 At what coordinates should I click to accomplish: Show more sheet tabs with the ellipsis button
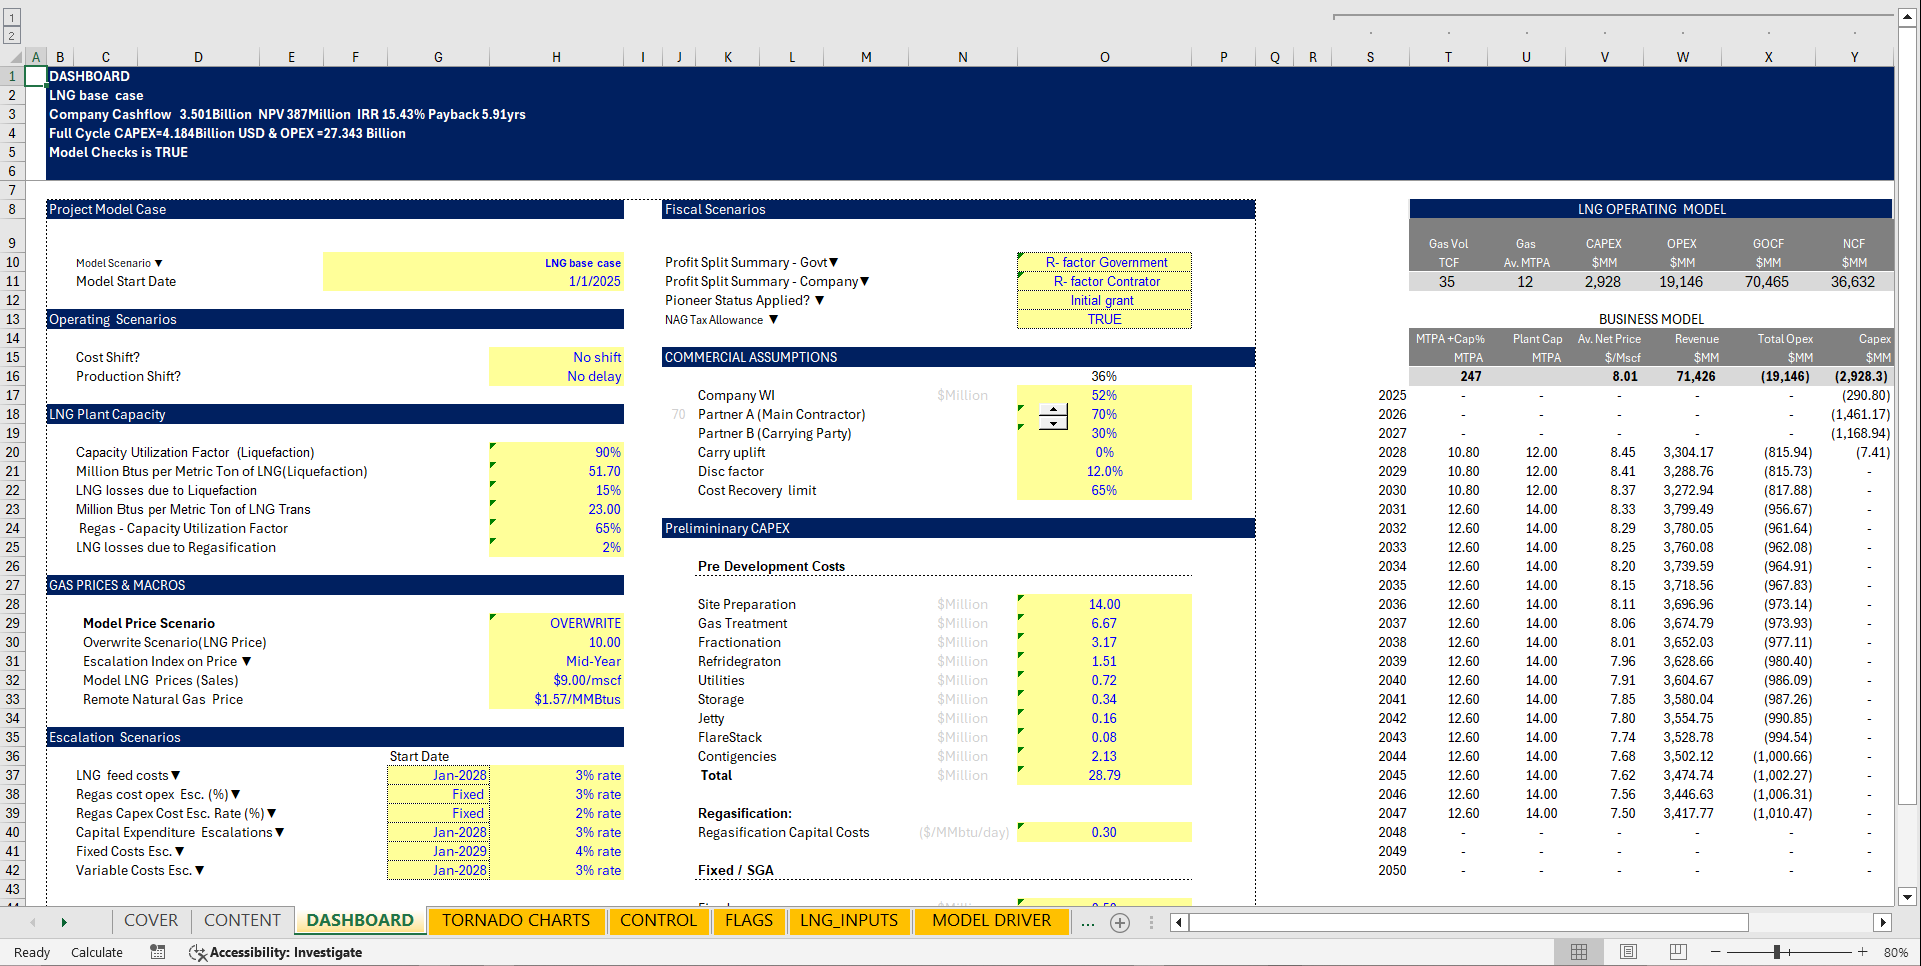click(x=1087, y=923)
